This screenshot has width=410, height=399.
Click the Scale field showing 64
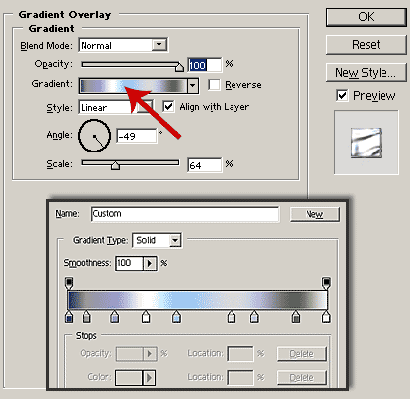point(204,165)
